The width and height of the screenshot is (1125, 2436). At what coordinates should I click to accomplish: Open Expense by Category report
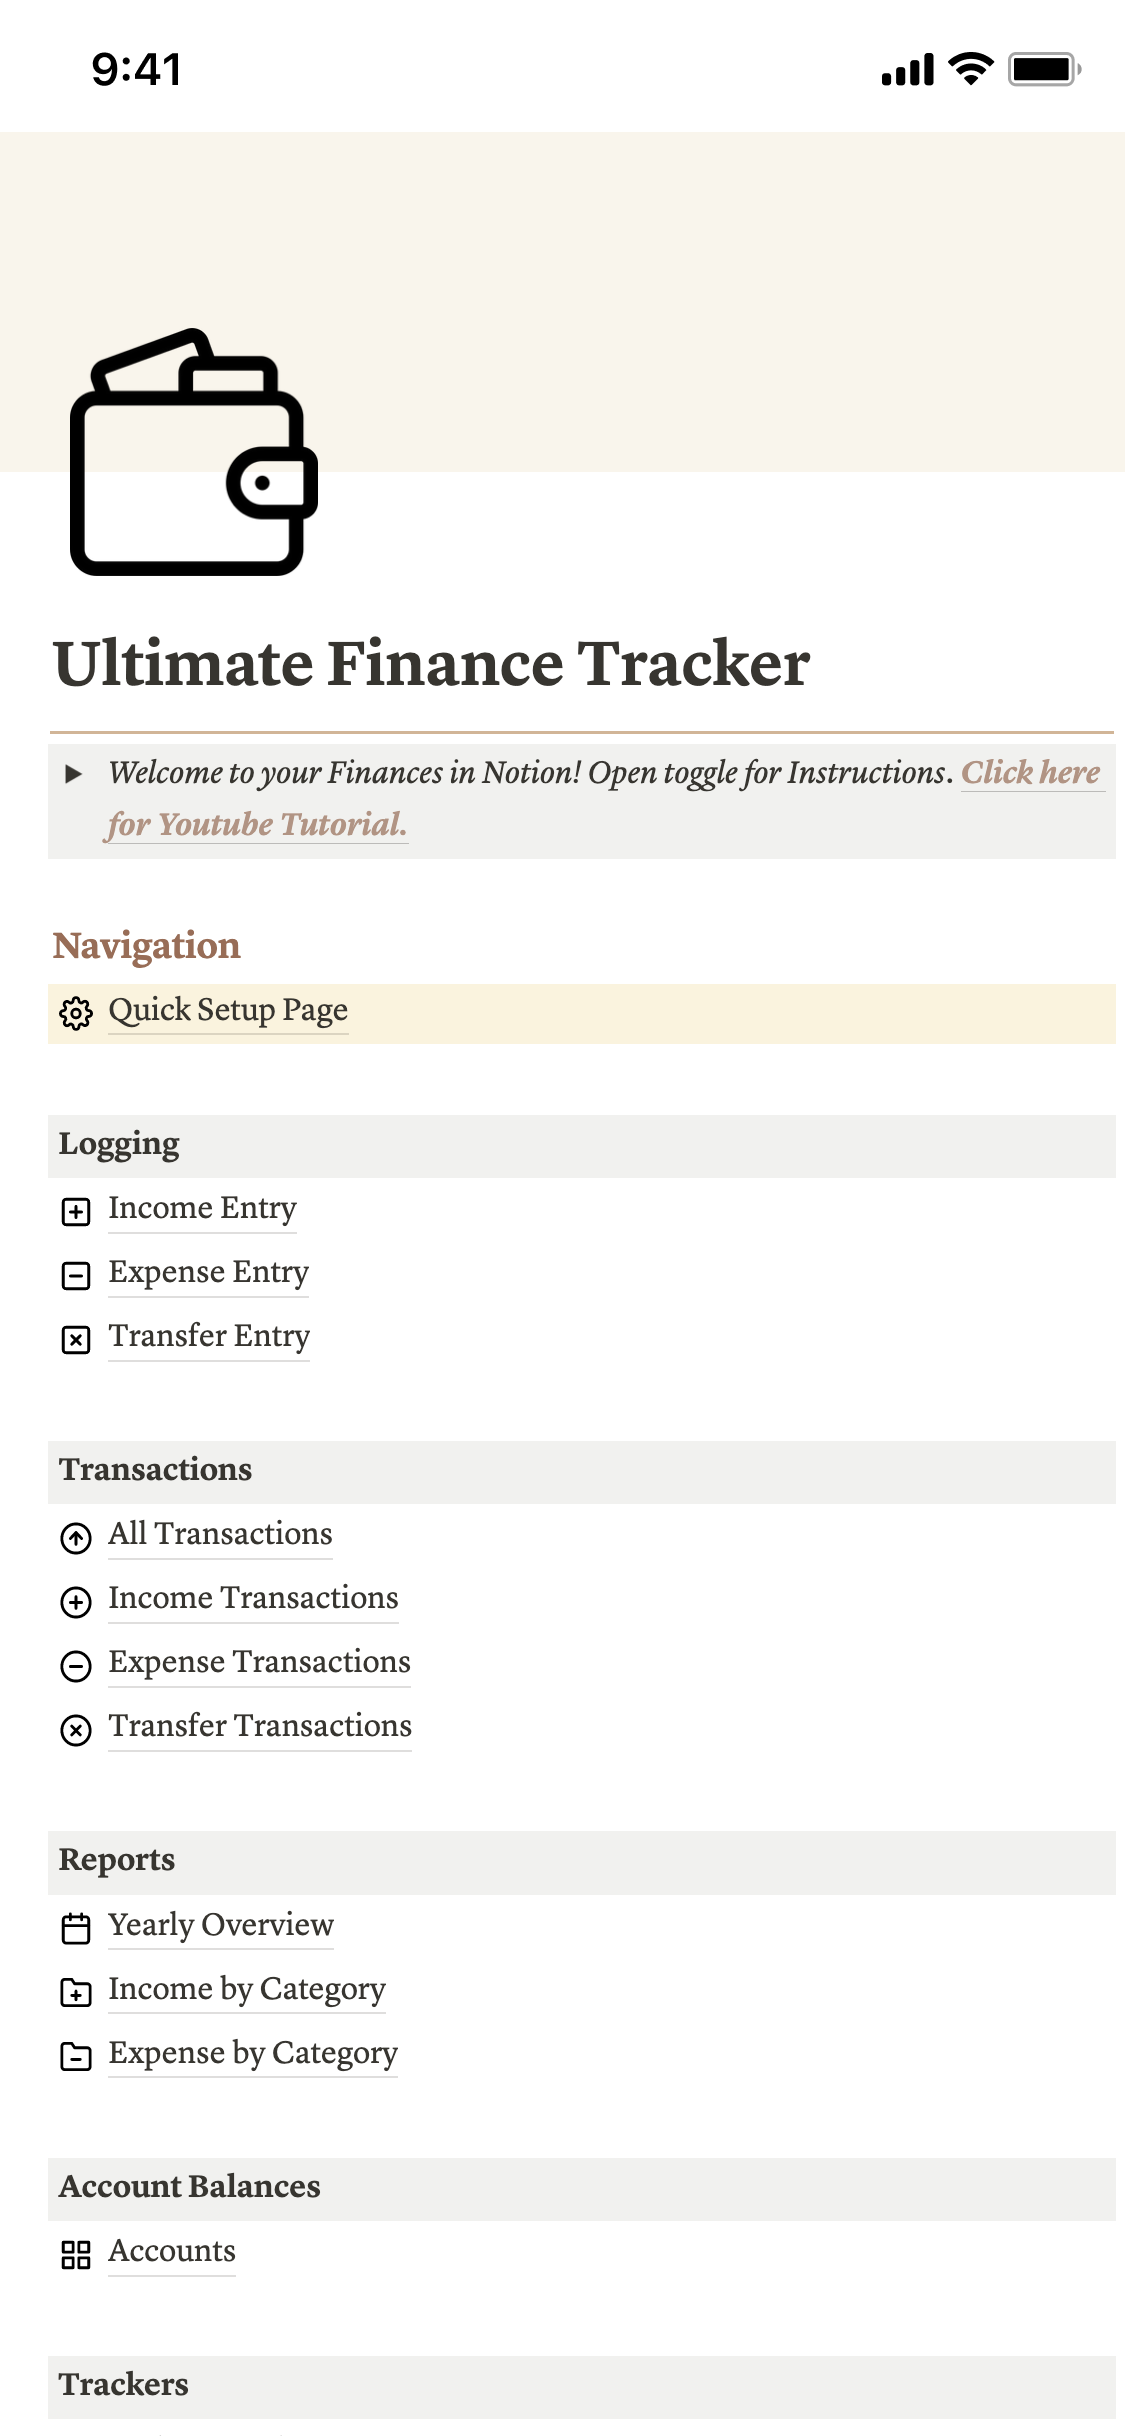(x=253, y=2053)
